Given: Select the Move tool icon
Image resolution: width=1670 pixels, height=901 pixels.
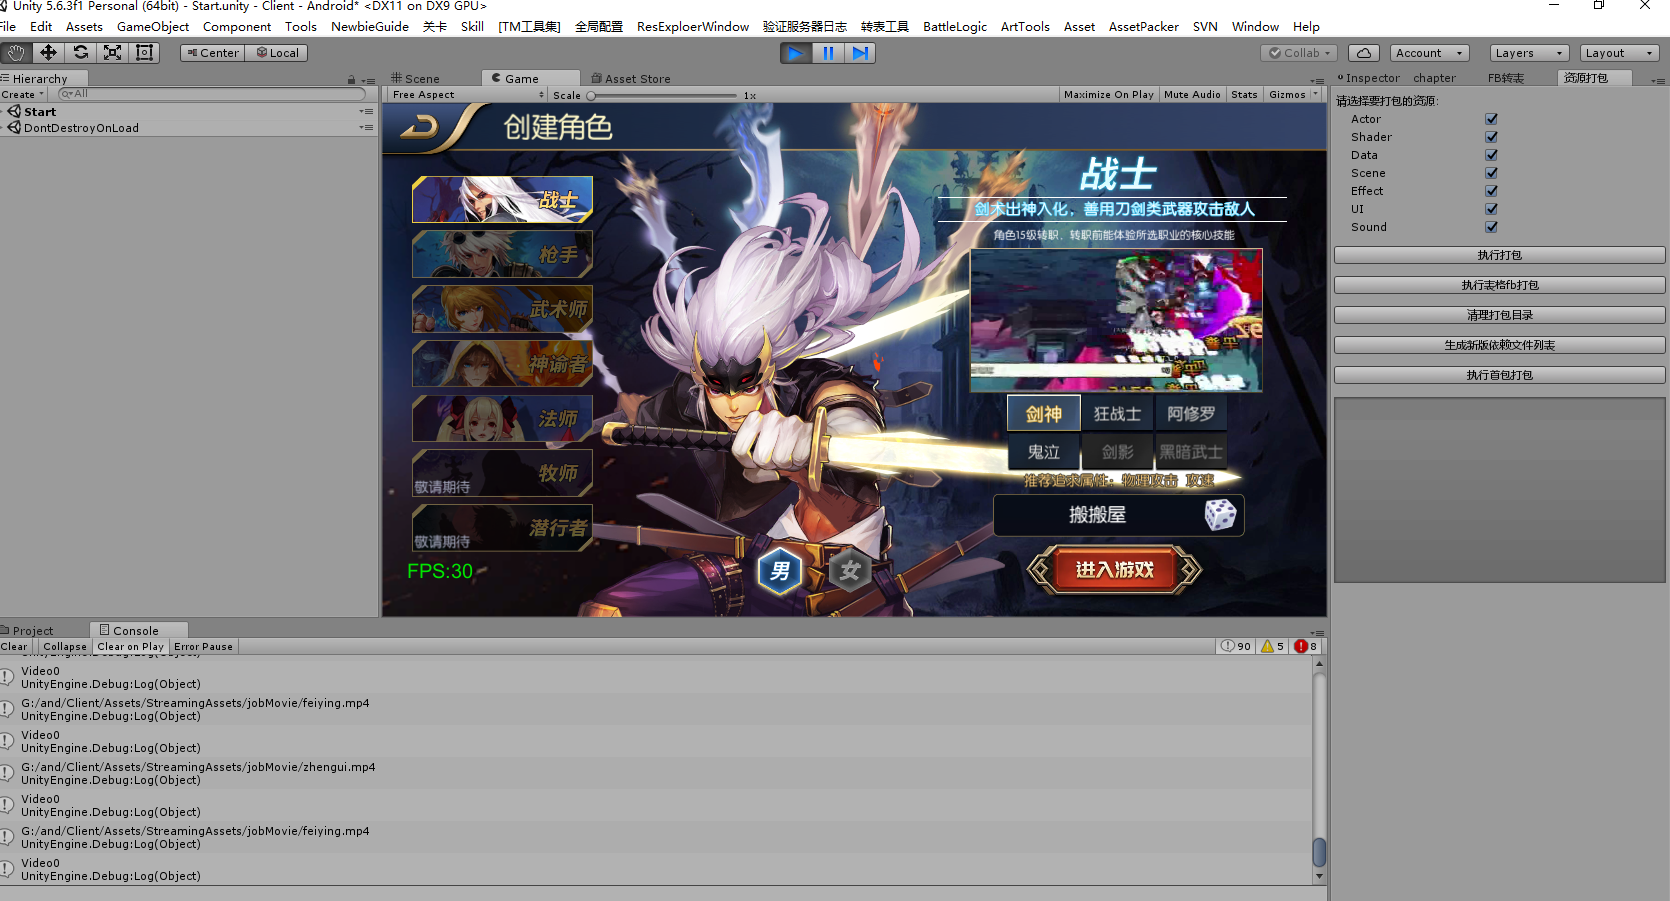Looking at the screenshot, I should pos(48,53).
